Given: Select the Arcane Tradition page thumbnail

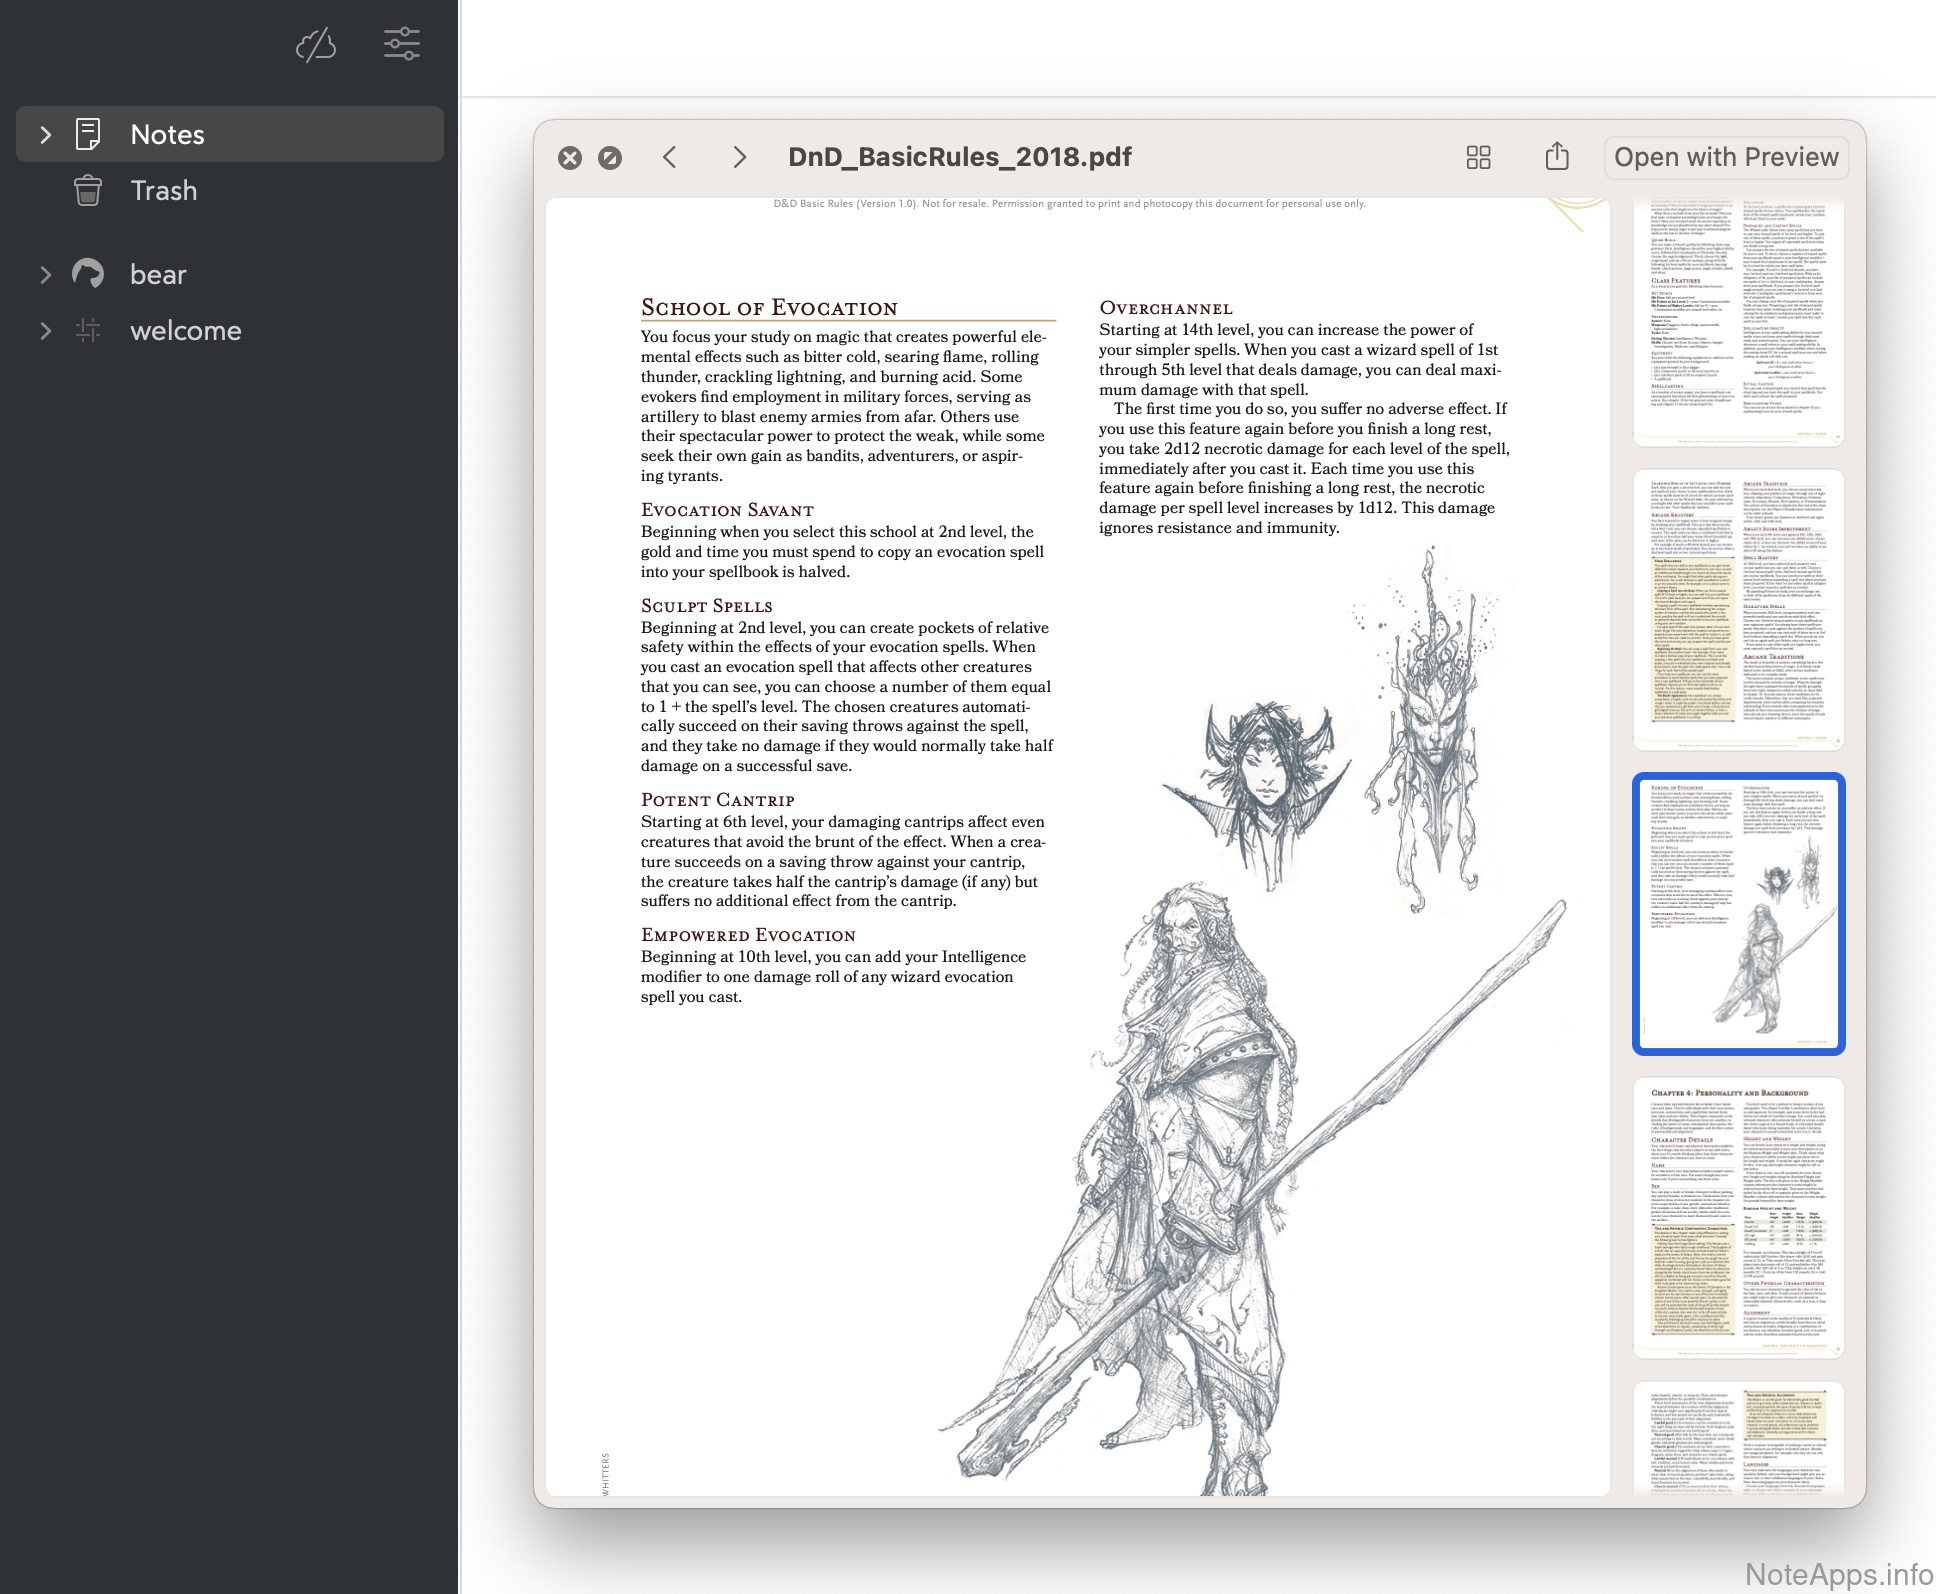Looking at the screenshot, I should pyautogui.click(x=1738, y=609).
